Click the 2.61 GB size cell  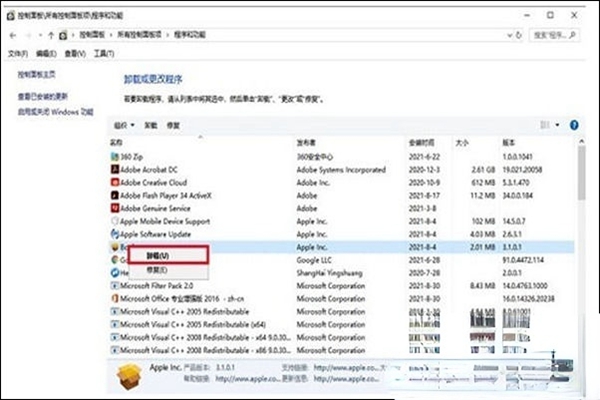483,169
